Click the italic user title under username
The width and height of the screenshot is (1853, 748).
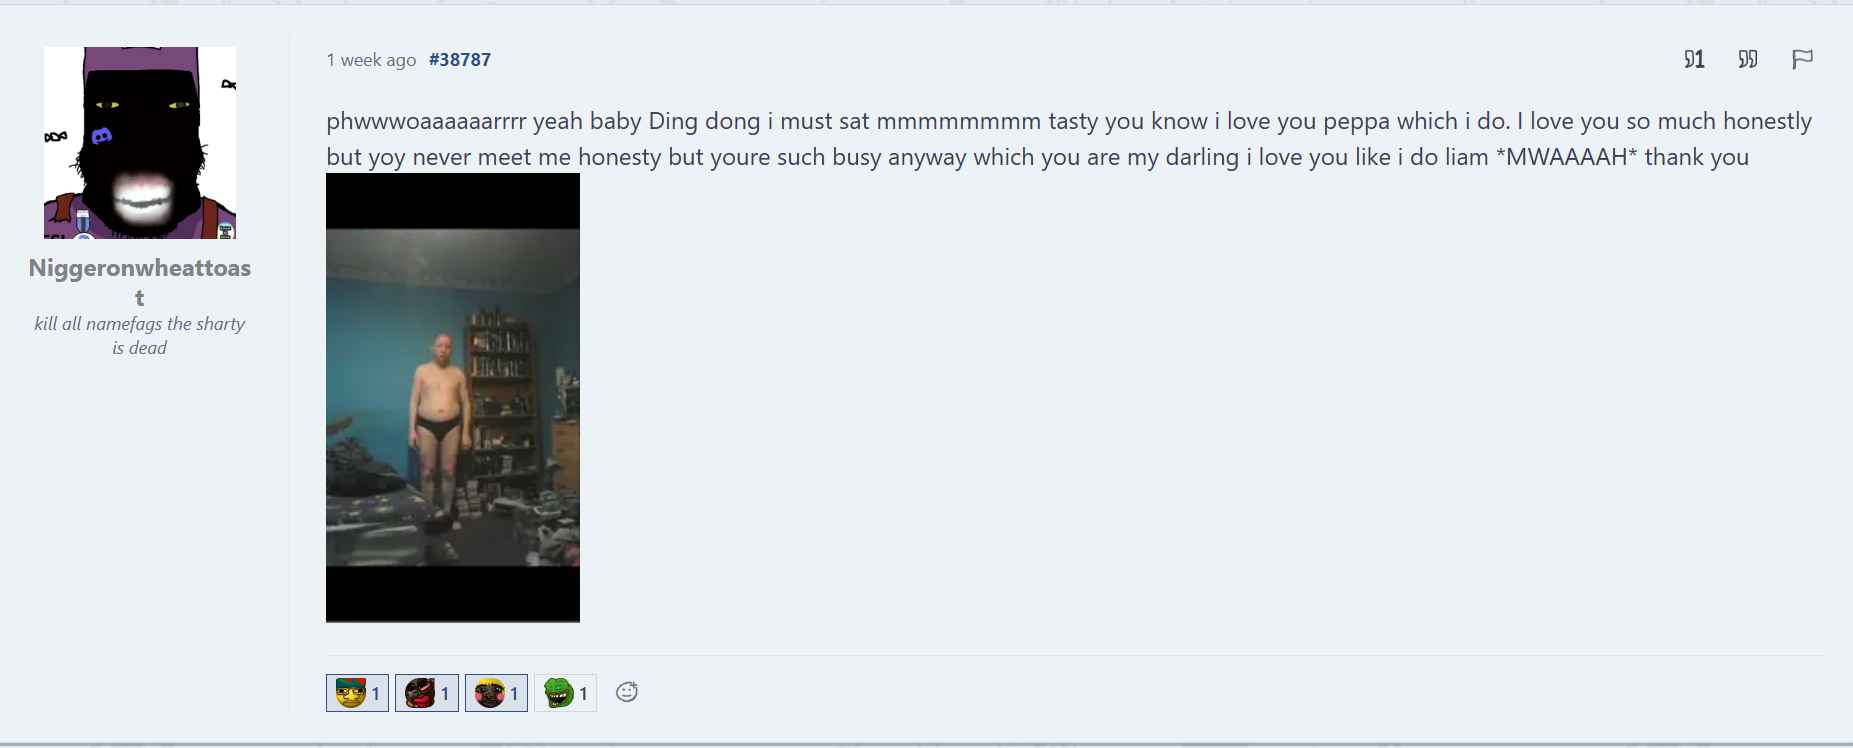click(x=140, y=336)
